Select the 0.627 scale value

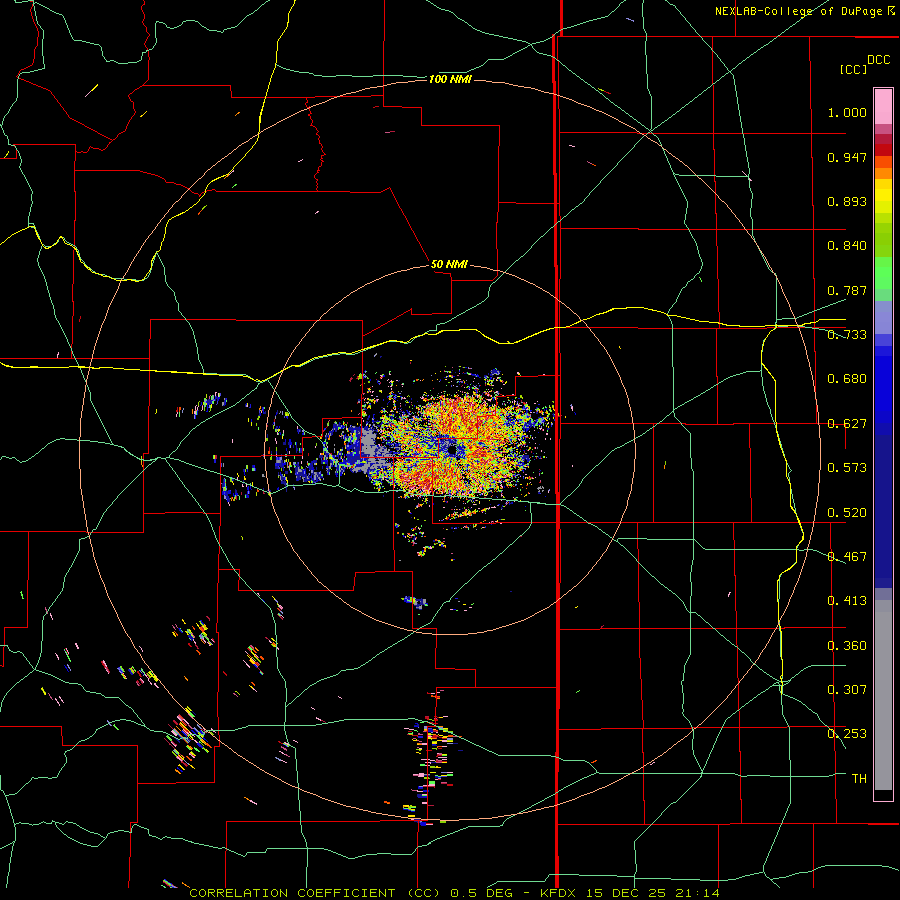coord(847,424)
